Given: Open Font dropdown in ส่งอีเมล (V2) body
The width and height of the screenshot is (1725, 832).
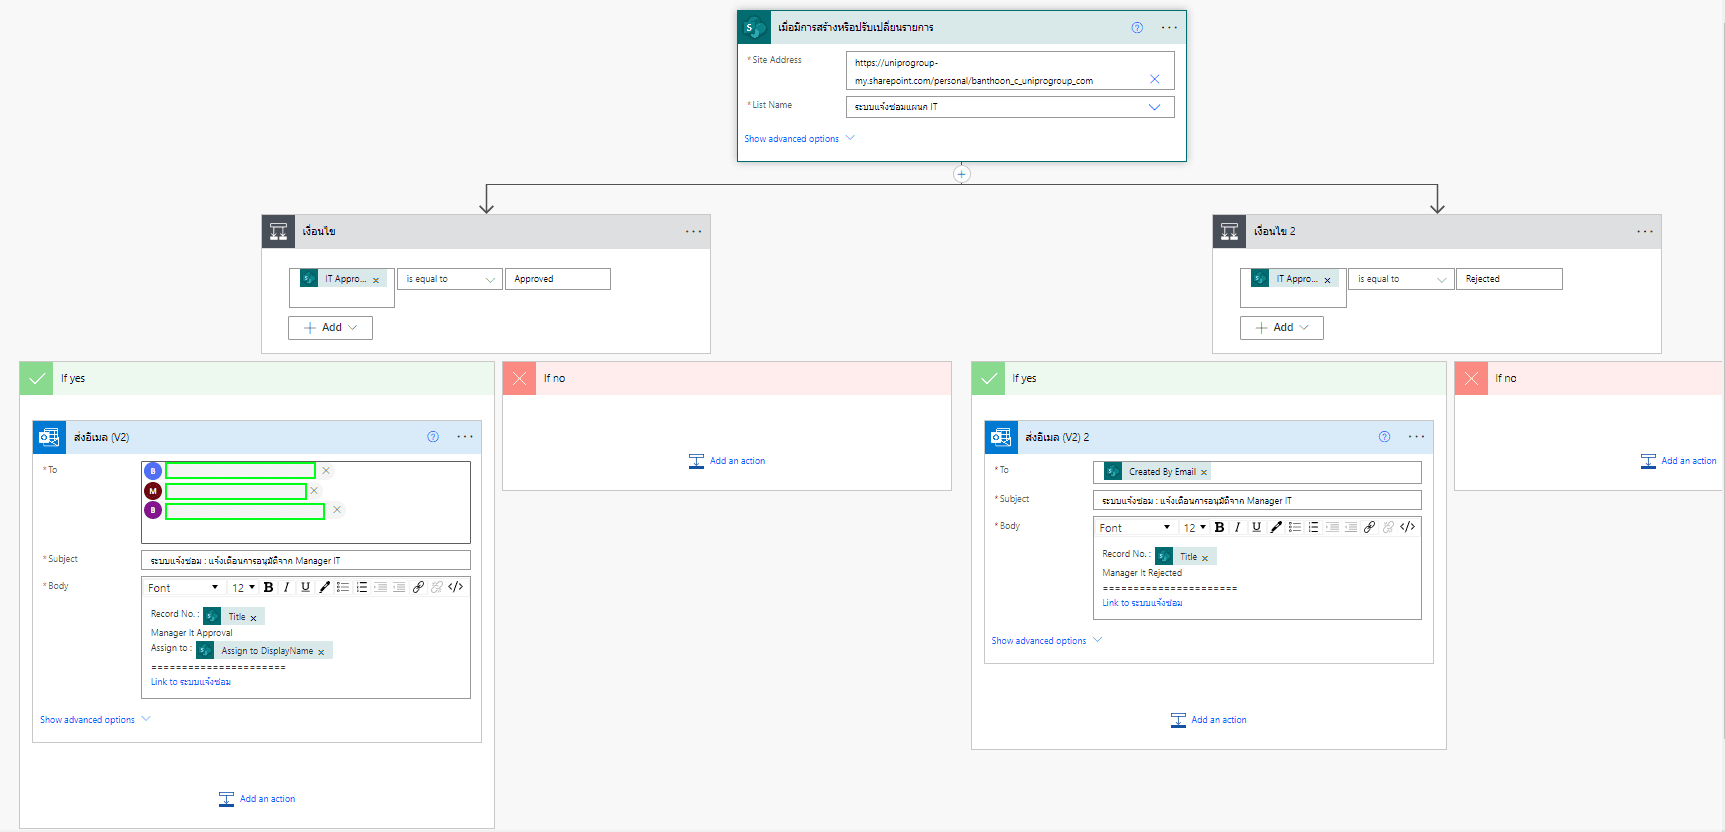Looking at the screenshot, I should pos(183,588).
